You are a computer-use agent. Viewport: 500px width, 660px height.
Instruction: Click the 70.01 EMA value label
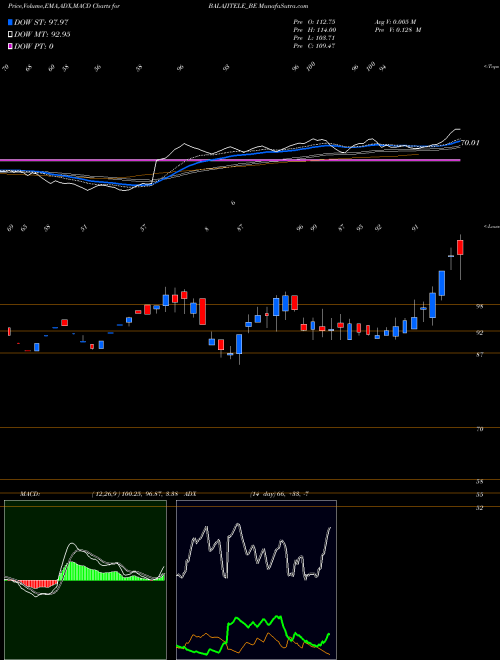pyautogui.click(x=470, y=143)
